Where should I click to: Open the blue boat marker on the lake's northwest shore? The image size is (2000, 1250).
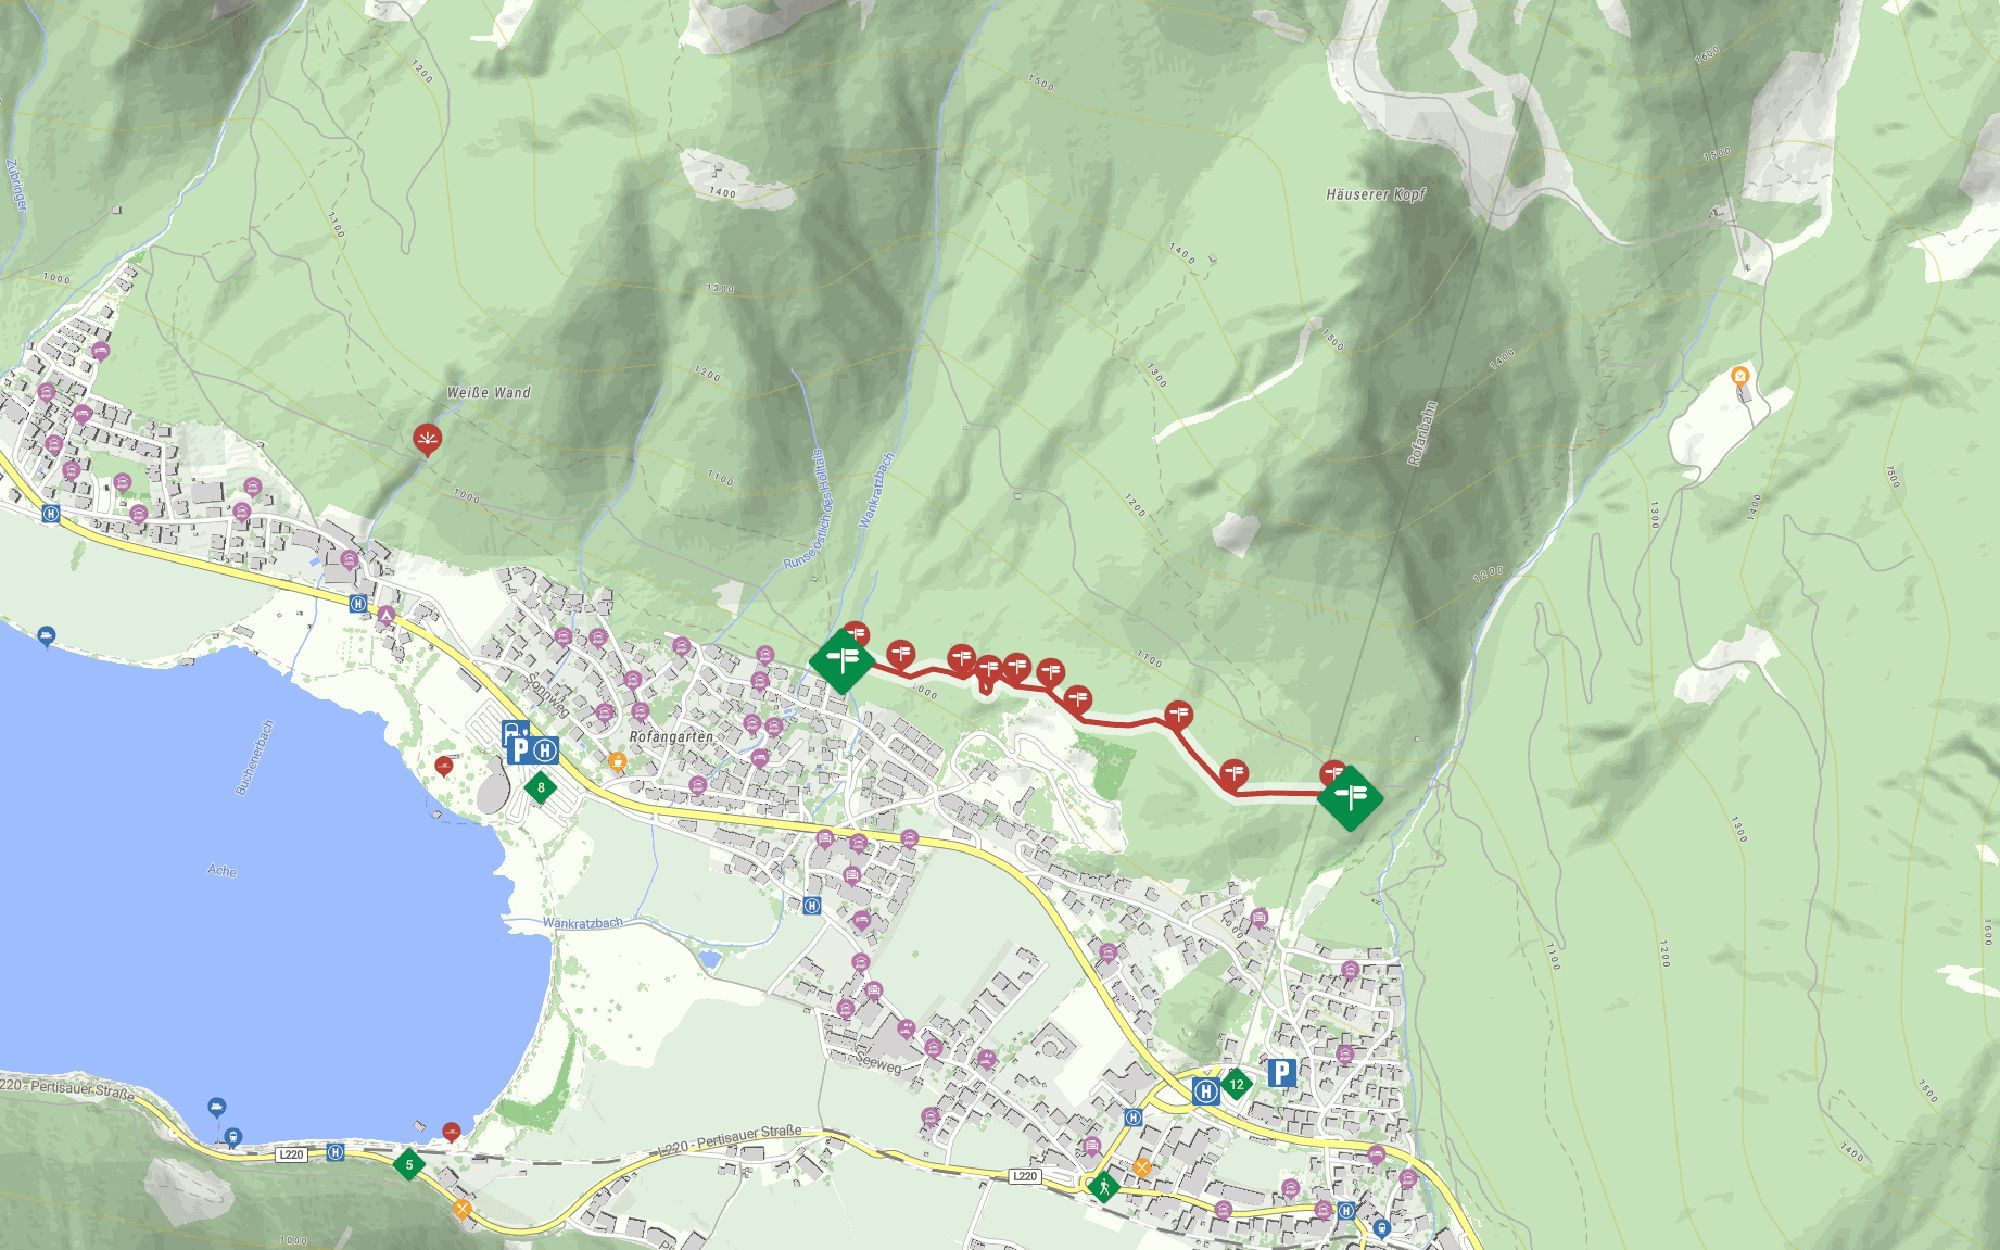[x=46, y=636]
